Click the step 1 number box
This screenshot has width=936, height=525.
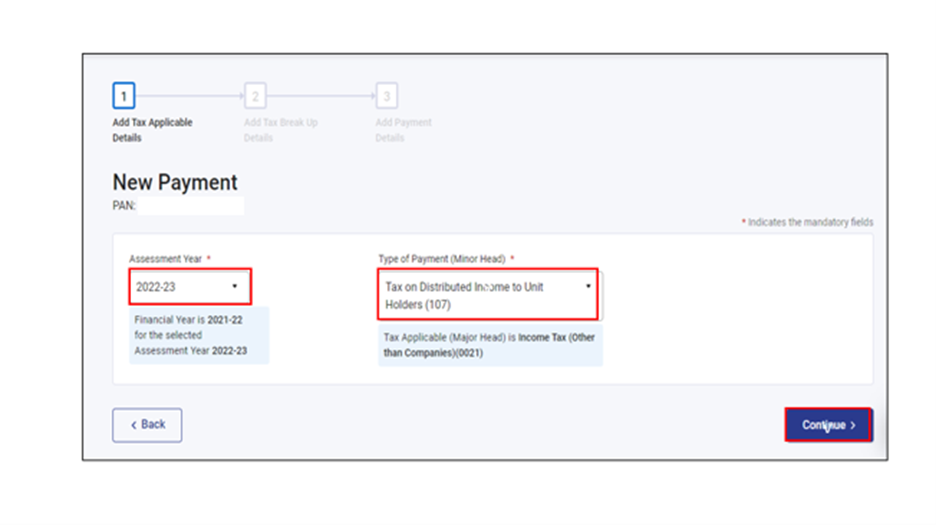click(x=123, y=96)
